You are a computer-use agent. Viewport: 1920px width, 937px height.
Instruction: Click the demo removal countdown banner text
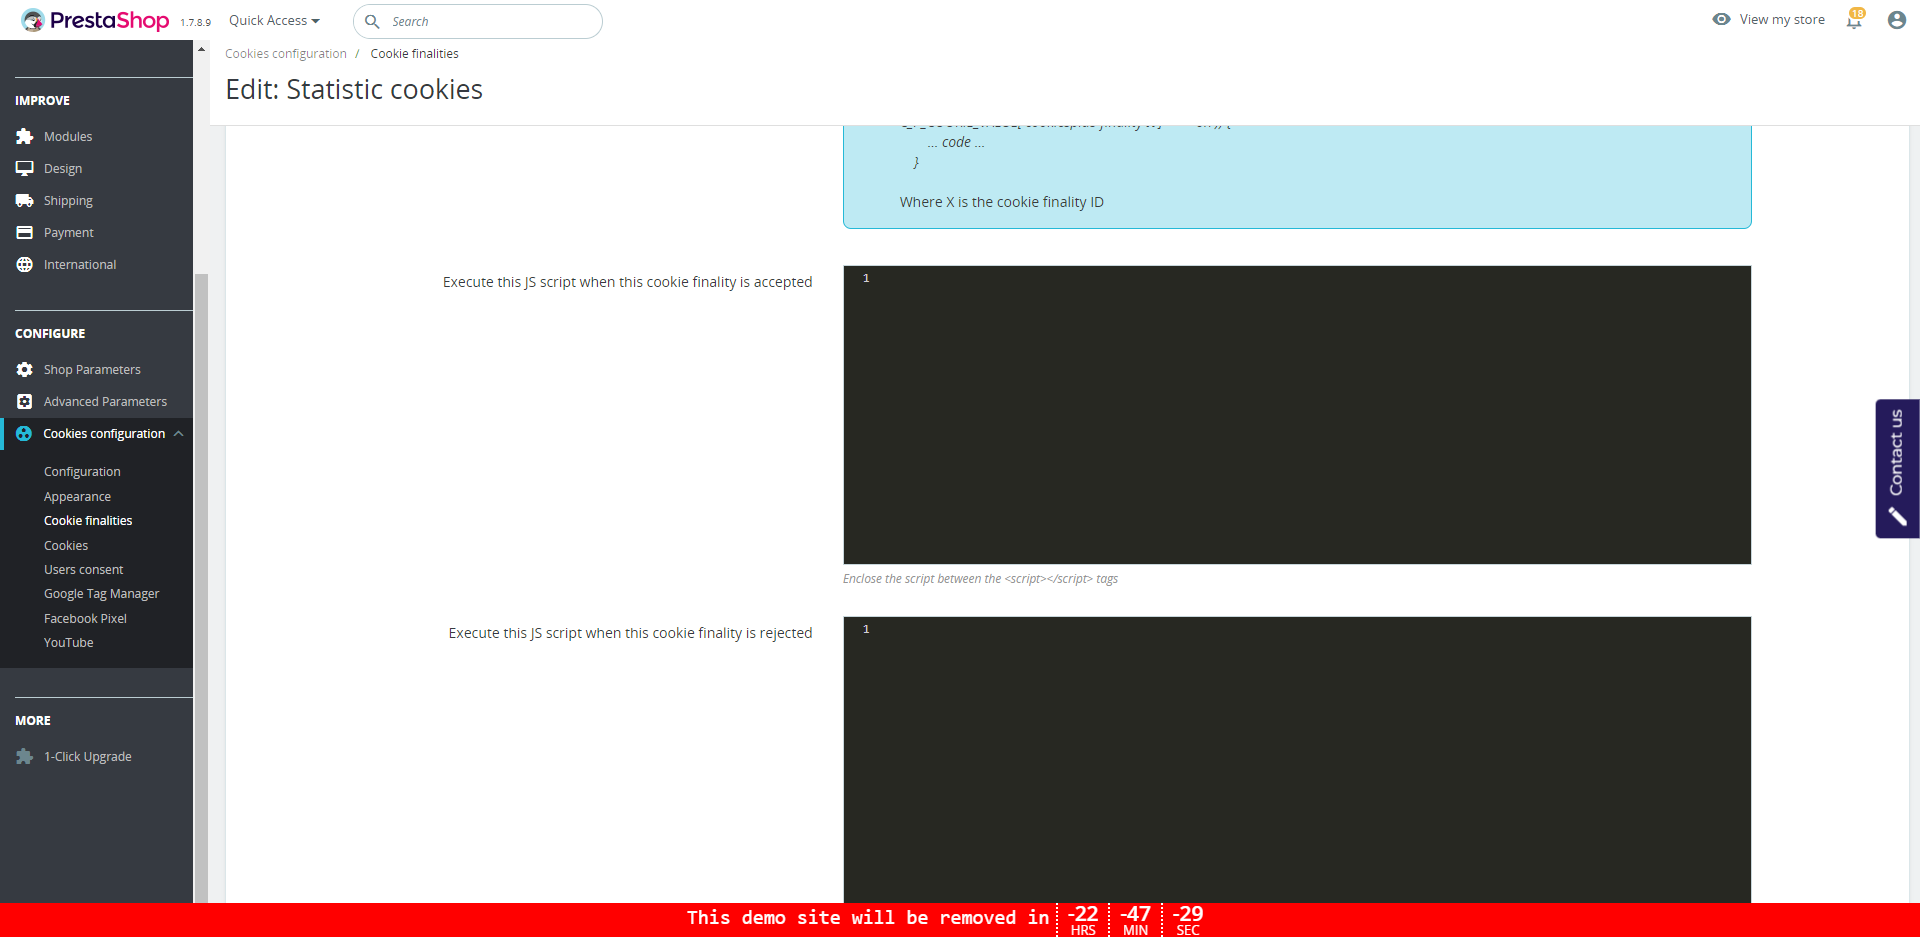(868, 917)
